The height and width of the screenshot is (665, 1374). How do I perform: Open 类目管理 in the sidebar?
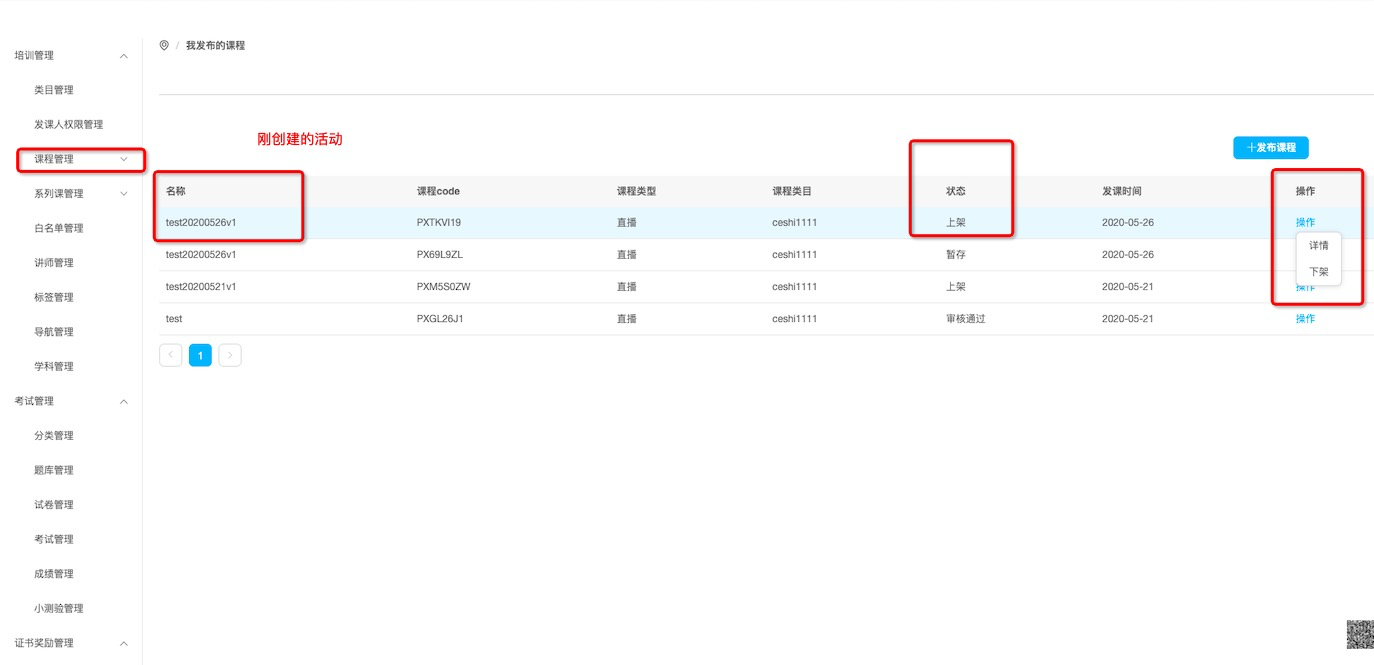click(x=54, y=90)
